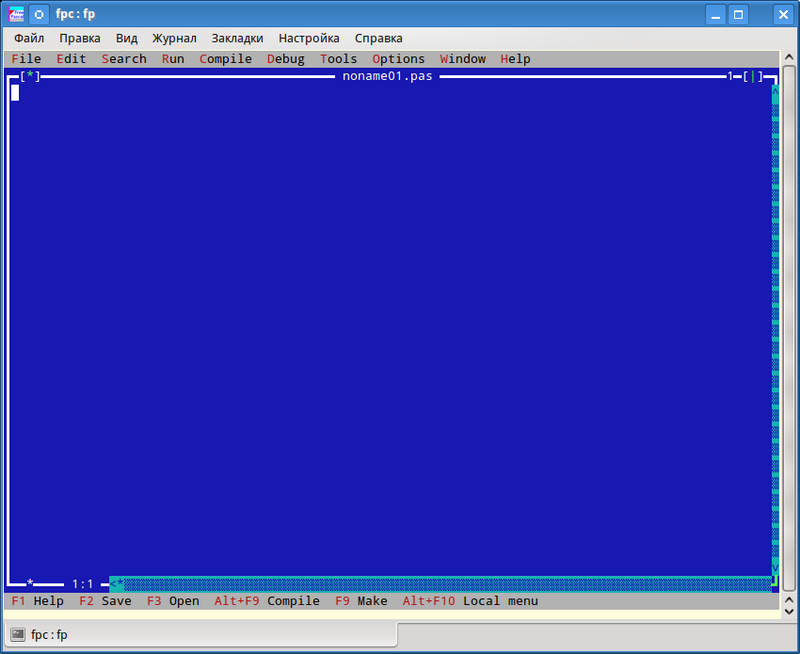Open the Настройка menu
This screenshot has width=800, height=654.
309,38
